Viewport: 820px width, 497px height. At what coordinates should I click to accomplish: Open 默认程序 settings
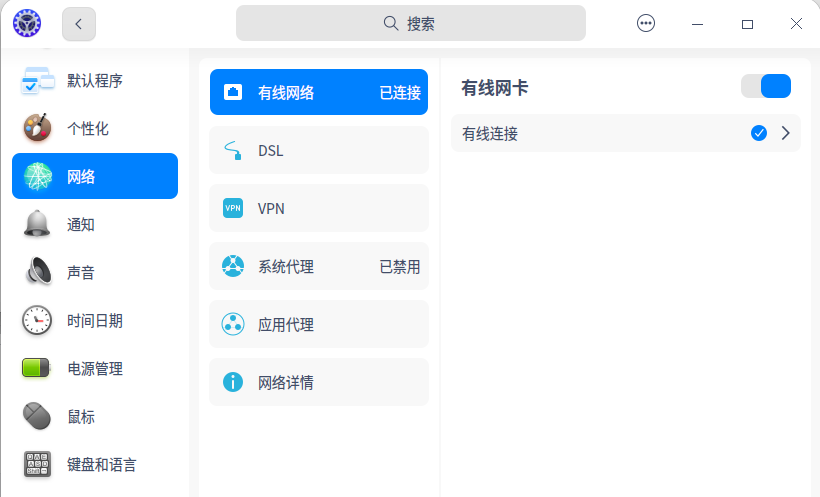95,81
